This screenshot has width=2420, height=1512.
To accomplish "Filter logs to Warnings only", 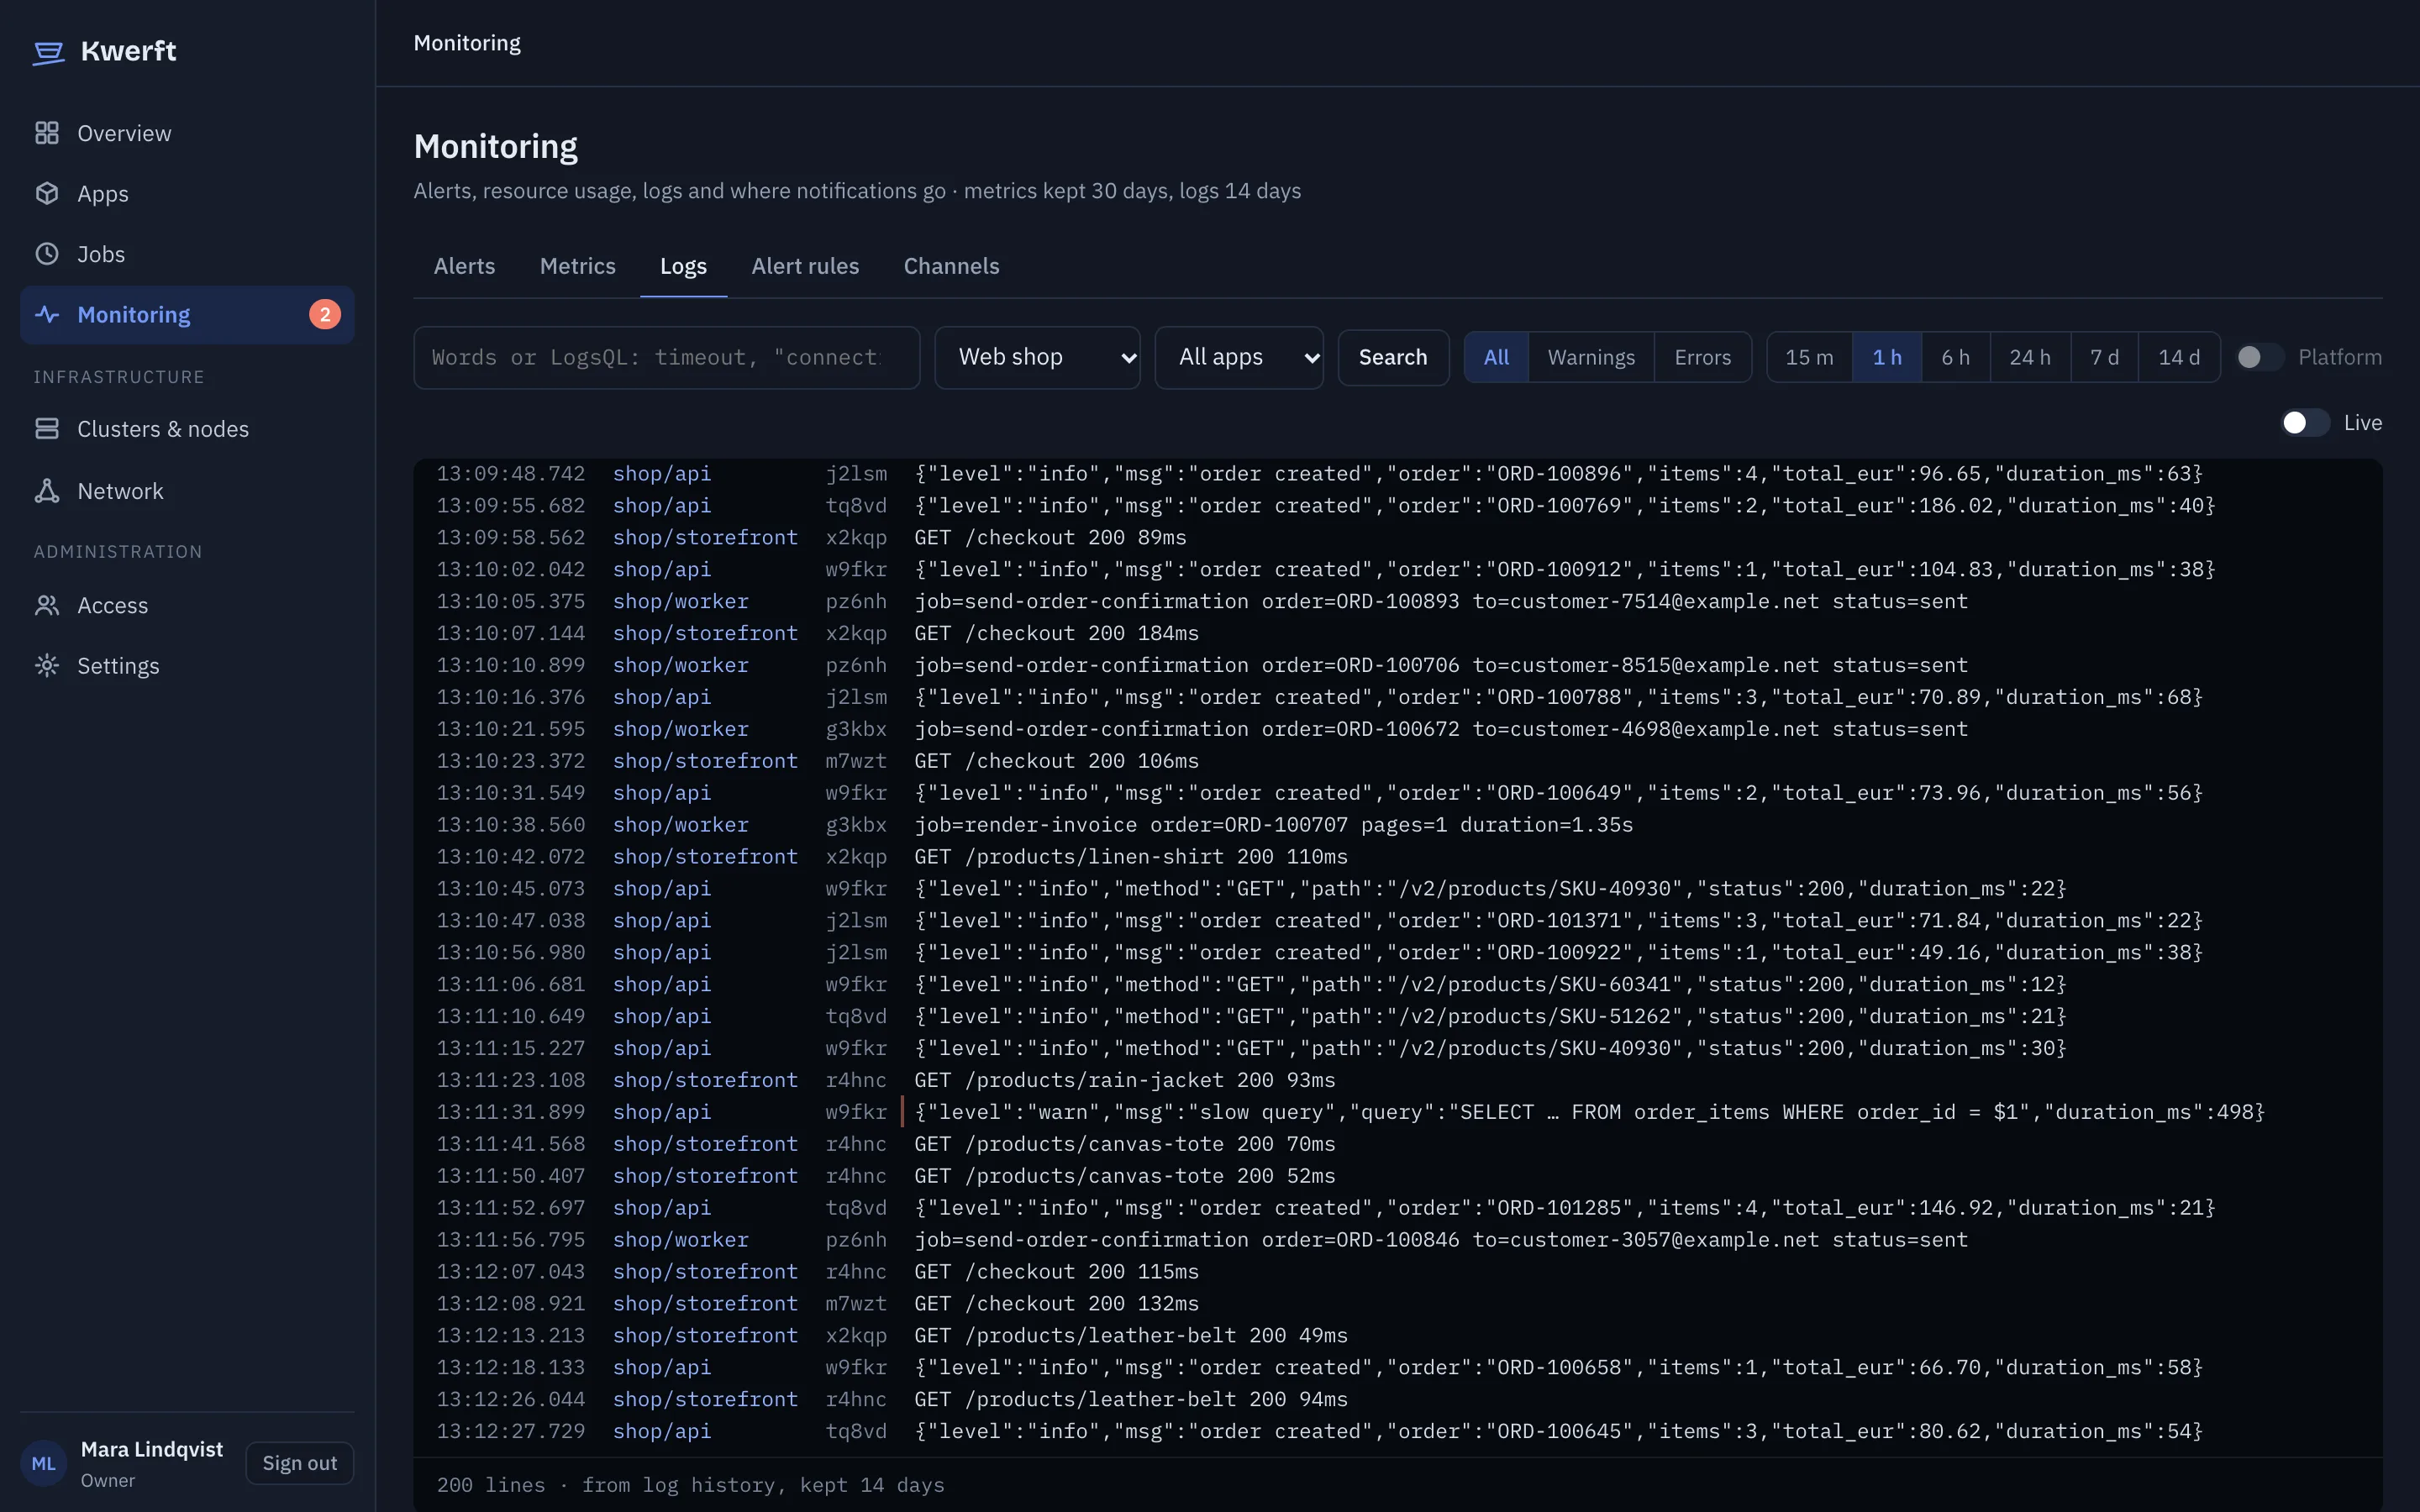I will point(1591,357).
